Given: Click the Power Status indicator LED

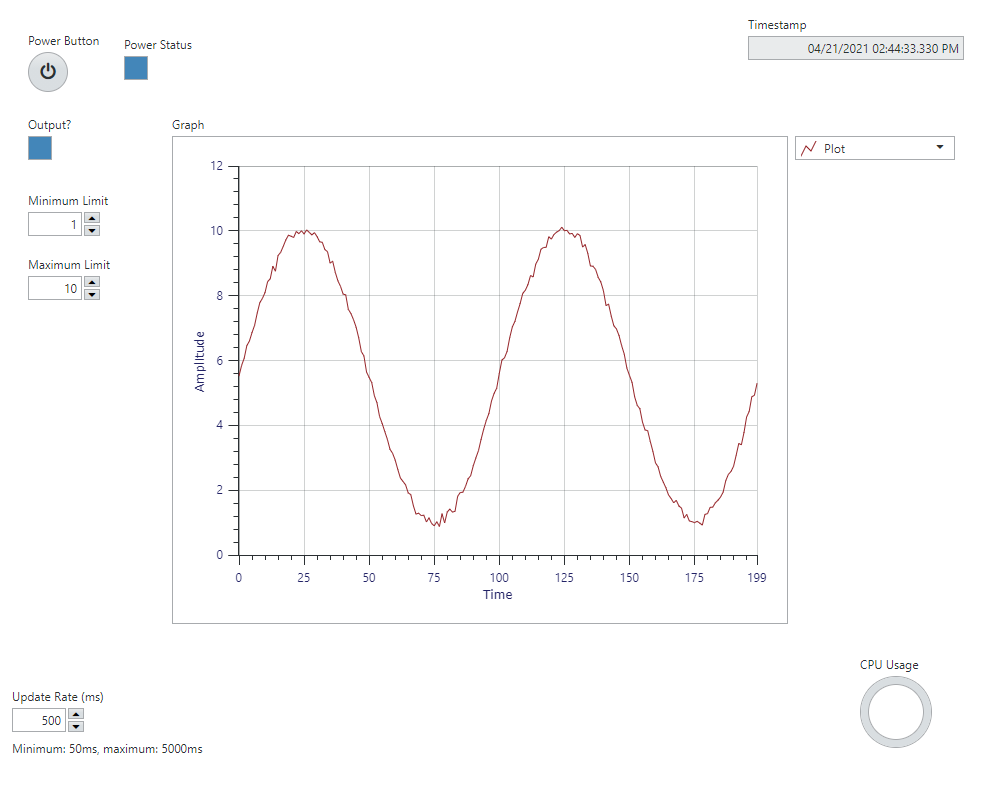Looking at the screenshot, I should (x=135, y=68).
